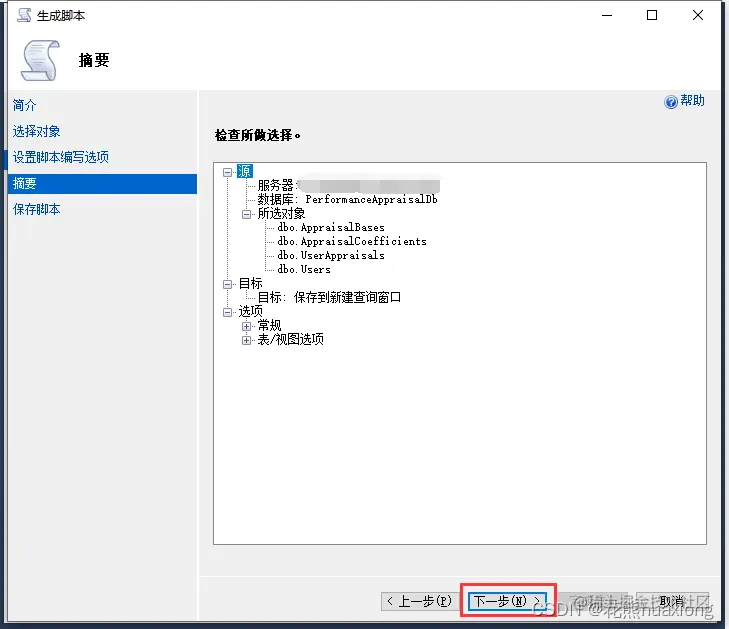Image resolution: width=729 pixels, height=629 pixels.
Task: Select the 服务器 tree row
Action: pyautogui.click(x=348, y=185)
